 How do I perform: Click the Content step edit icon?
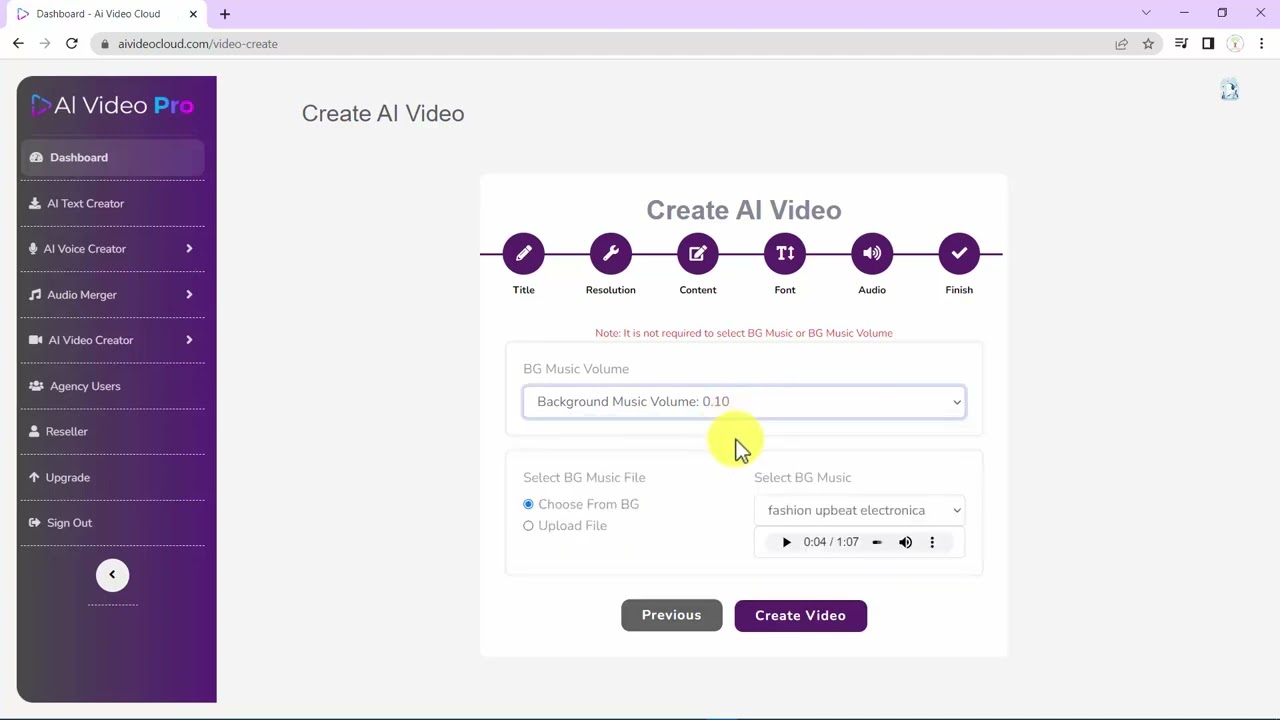coord(698,254)
